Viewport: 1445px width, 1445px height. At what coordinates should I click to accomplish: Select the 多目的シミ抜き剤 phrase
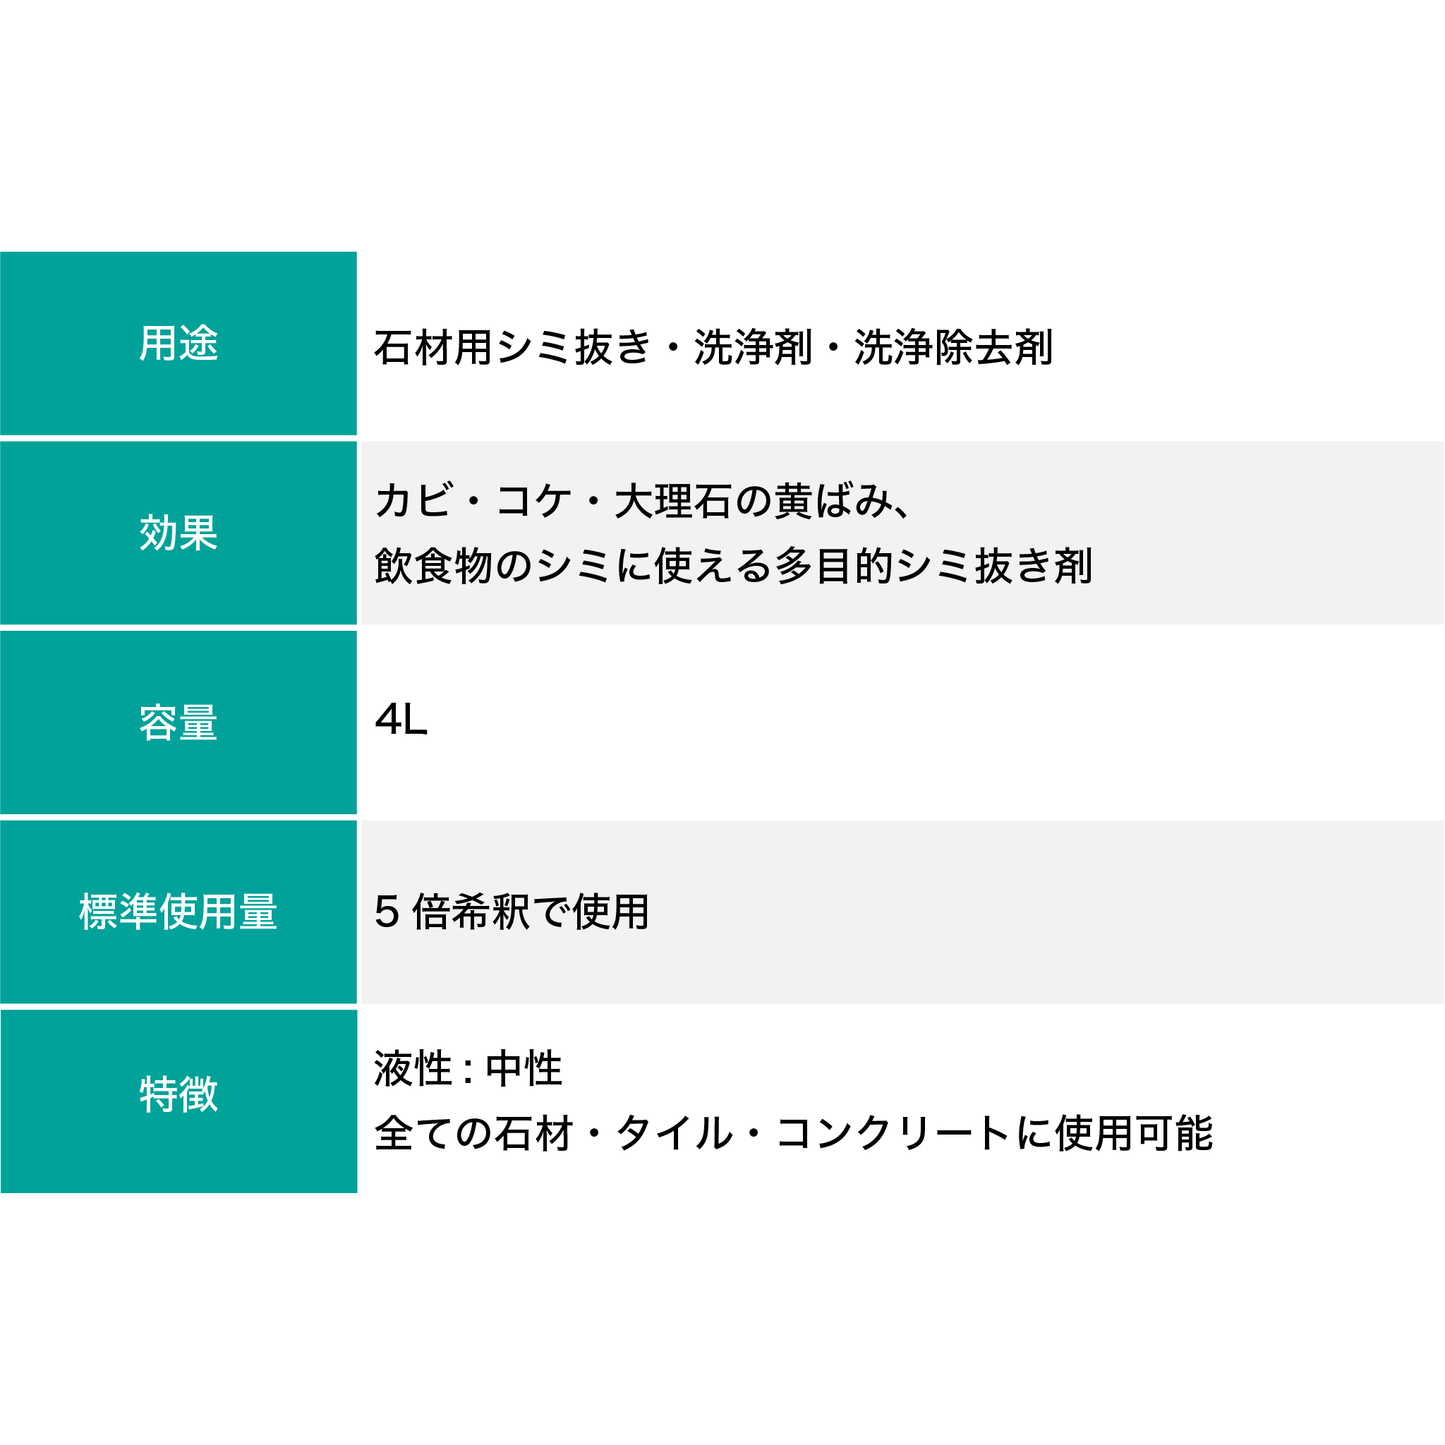coord(933,566)
